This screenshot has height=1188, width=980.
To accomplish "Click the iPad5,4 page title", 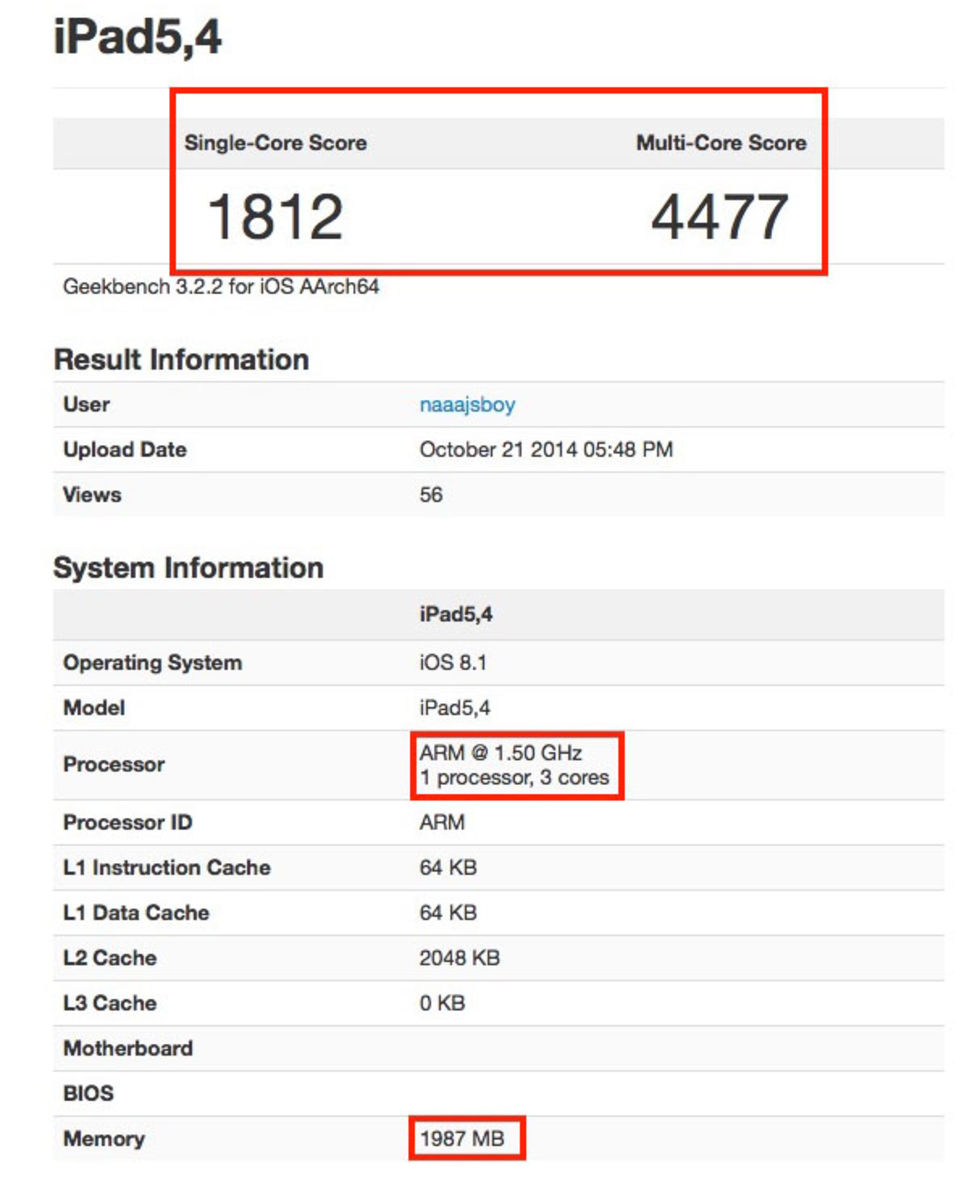I will (138, 38).
